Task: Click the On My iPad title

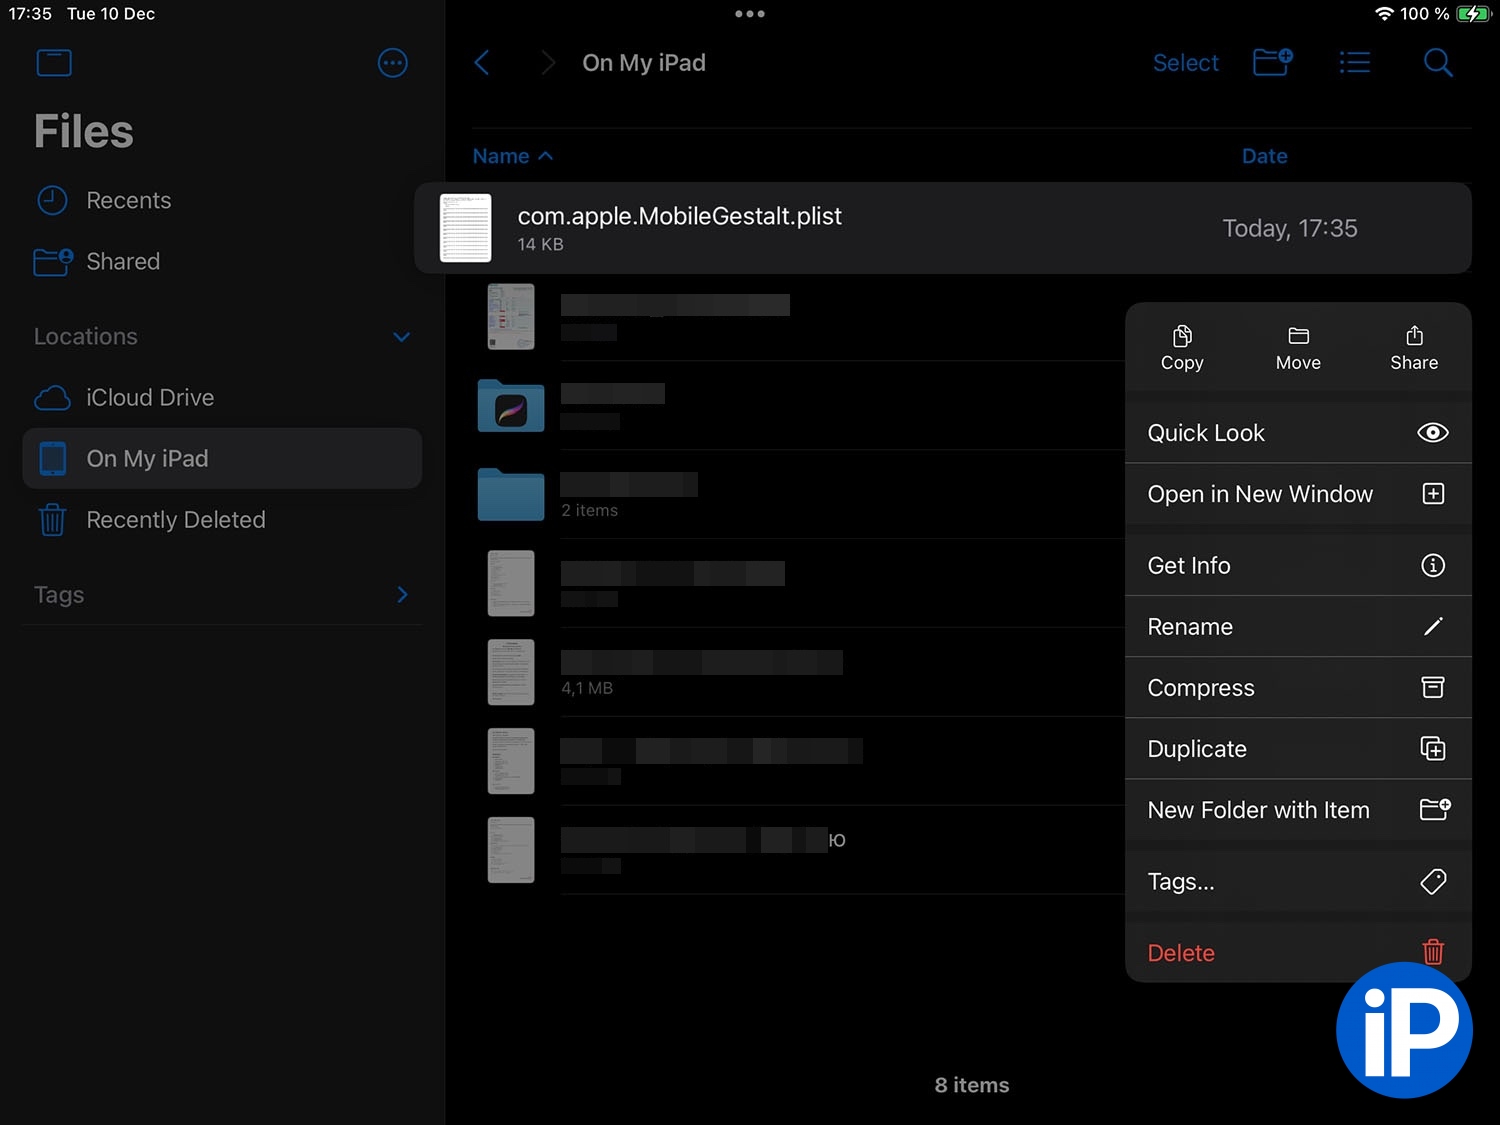Action: pos(644,63)
